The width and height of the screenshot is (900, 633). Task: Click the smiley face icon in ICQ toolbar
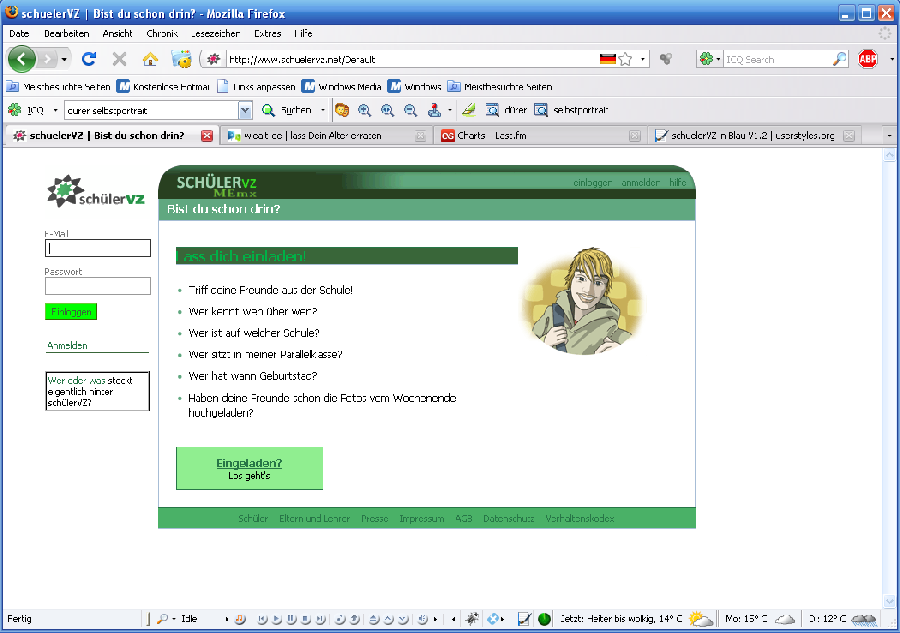pos(342,110)
